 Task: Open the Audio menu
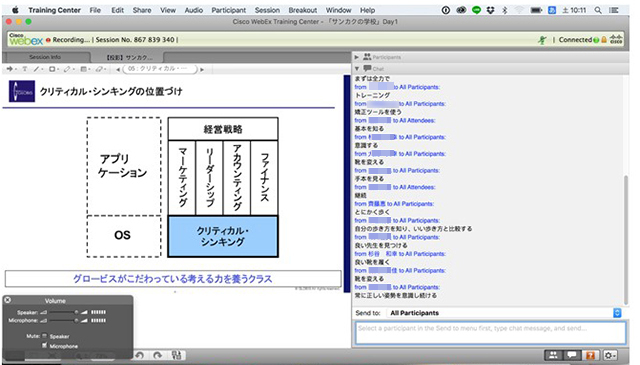coord(193,10)
